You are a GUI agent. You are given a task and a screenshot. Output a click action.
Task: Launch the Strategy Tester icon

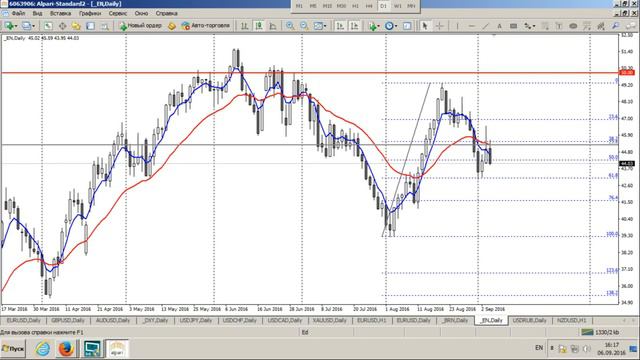pos(104,26)
